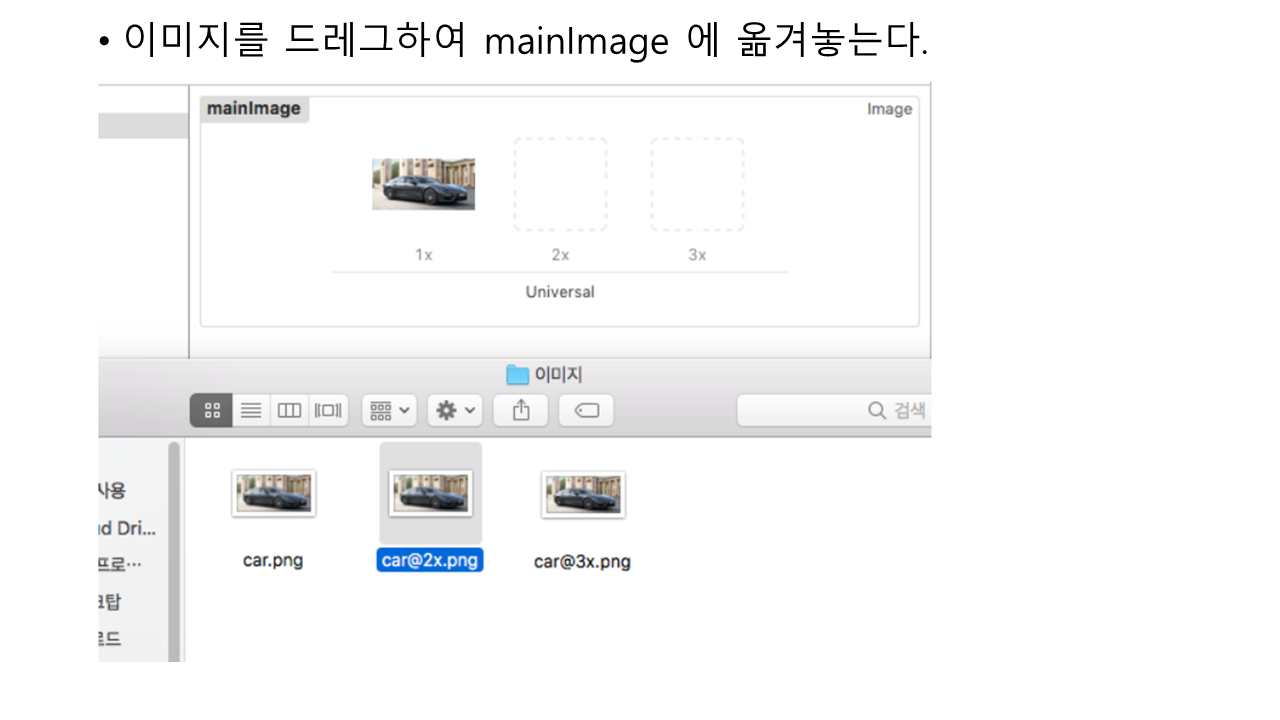
Task: Open the item arrangement dropdown
Action: (x=389, y=410)
